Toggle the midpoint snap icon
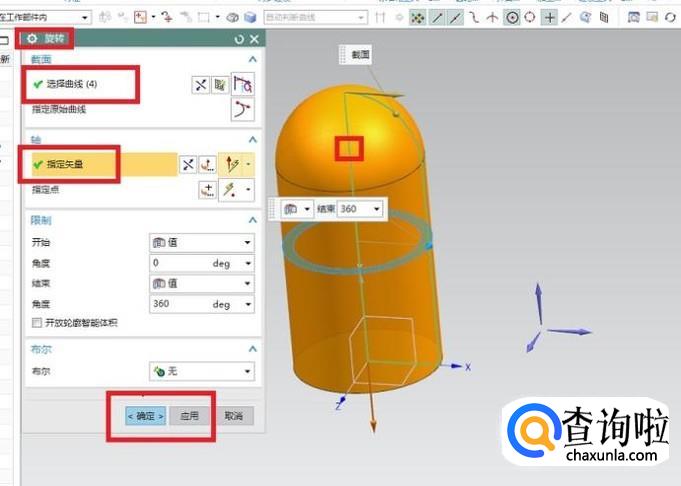 click(455, 18)
